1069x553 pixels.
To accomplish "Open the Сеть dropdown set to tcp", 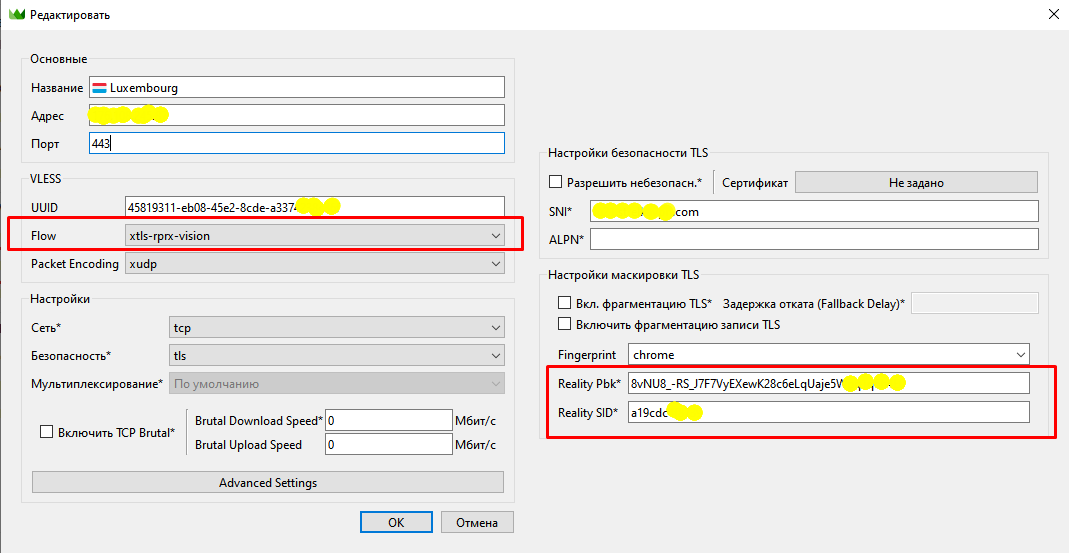I will [337, 328].
